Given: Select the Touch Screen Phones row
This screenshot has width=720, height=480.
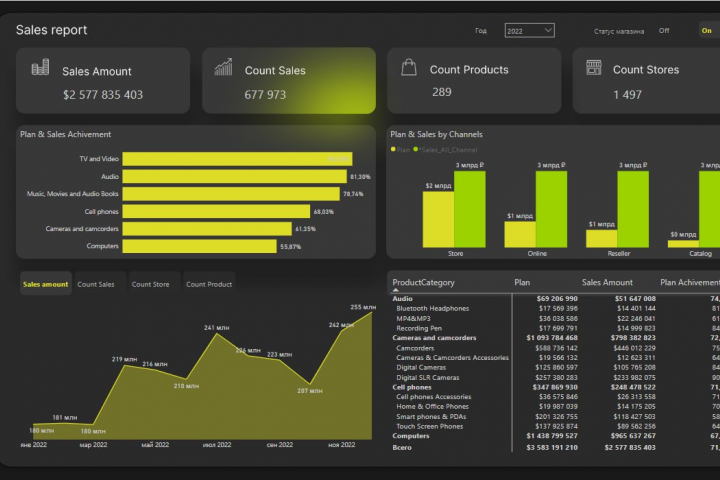Looking at the screenshot, I should 556,426.
